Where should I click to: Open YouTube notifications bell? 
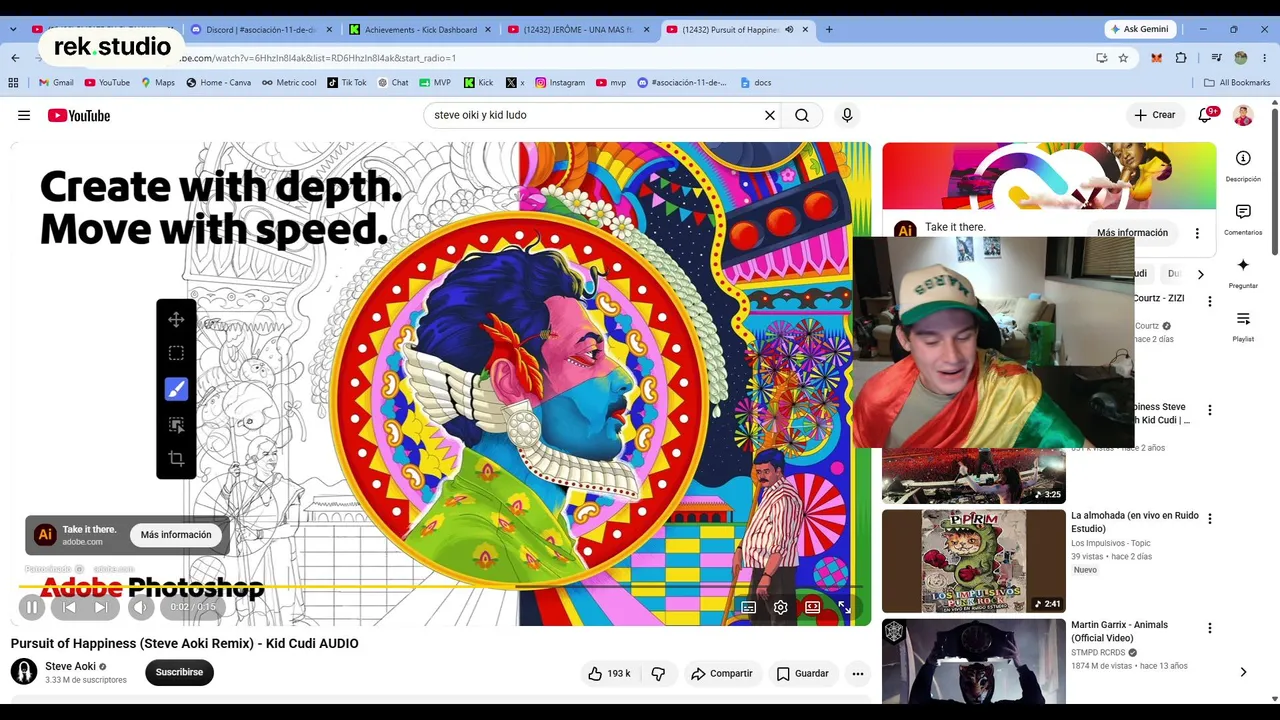click(x=1206, y=115)
